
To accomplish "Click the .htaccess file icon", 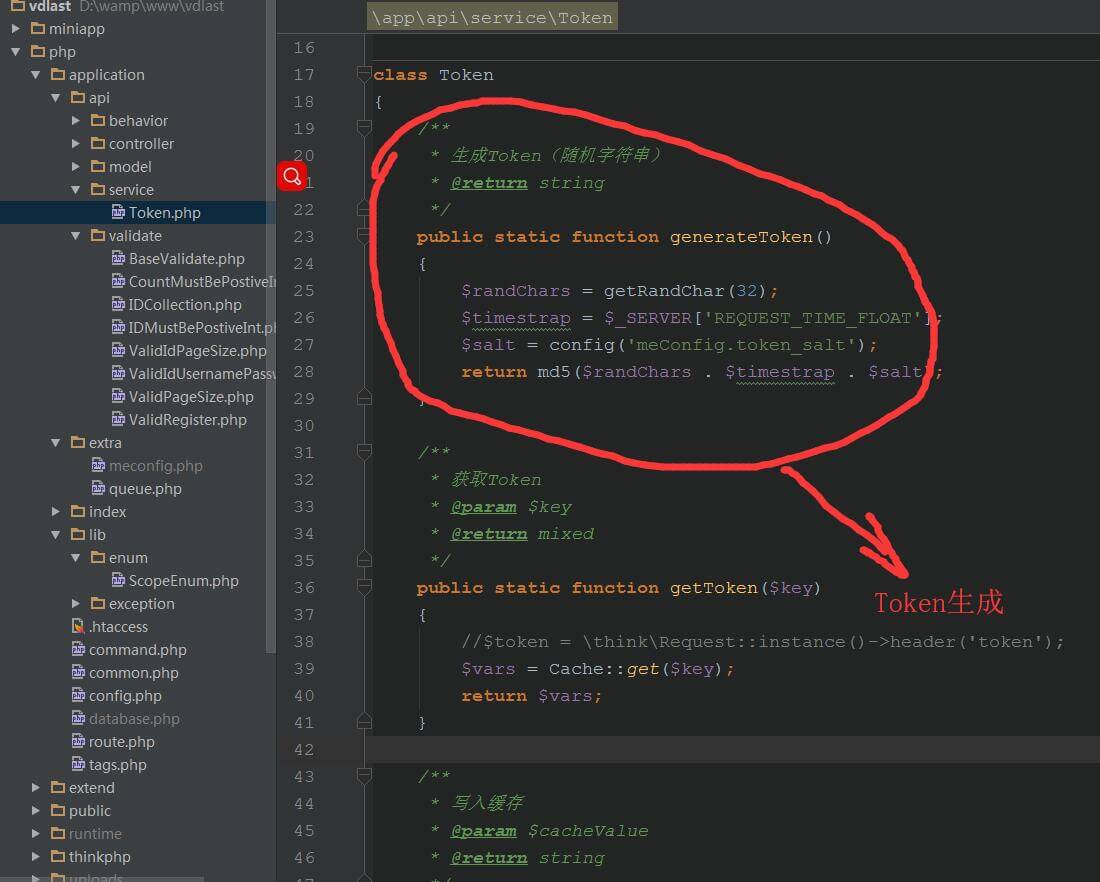I will 79,627.
